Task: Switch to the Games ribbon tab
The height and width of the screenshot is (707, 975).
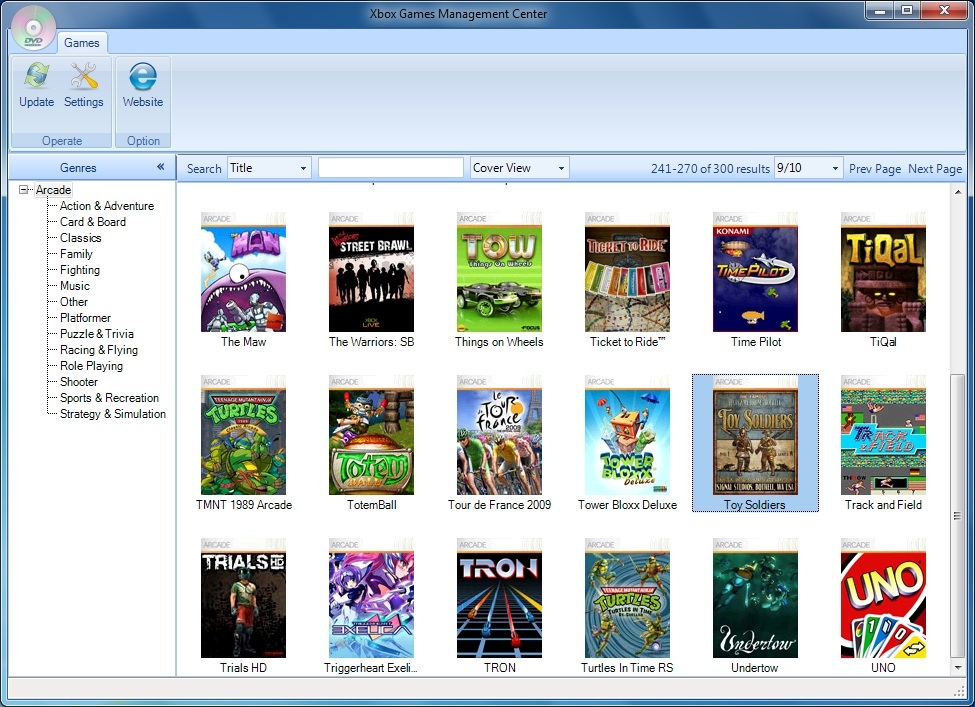Action: 81,43
